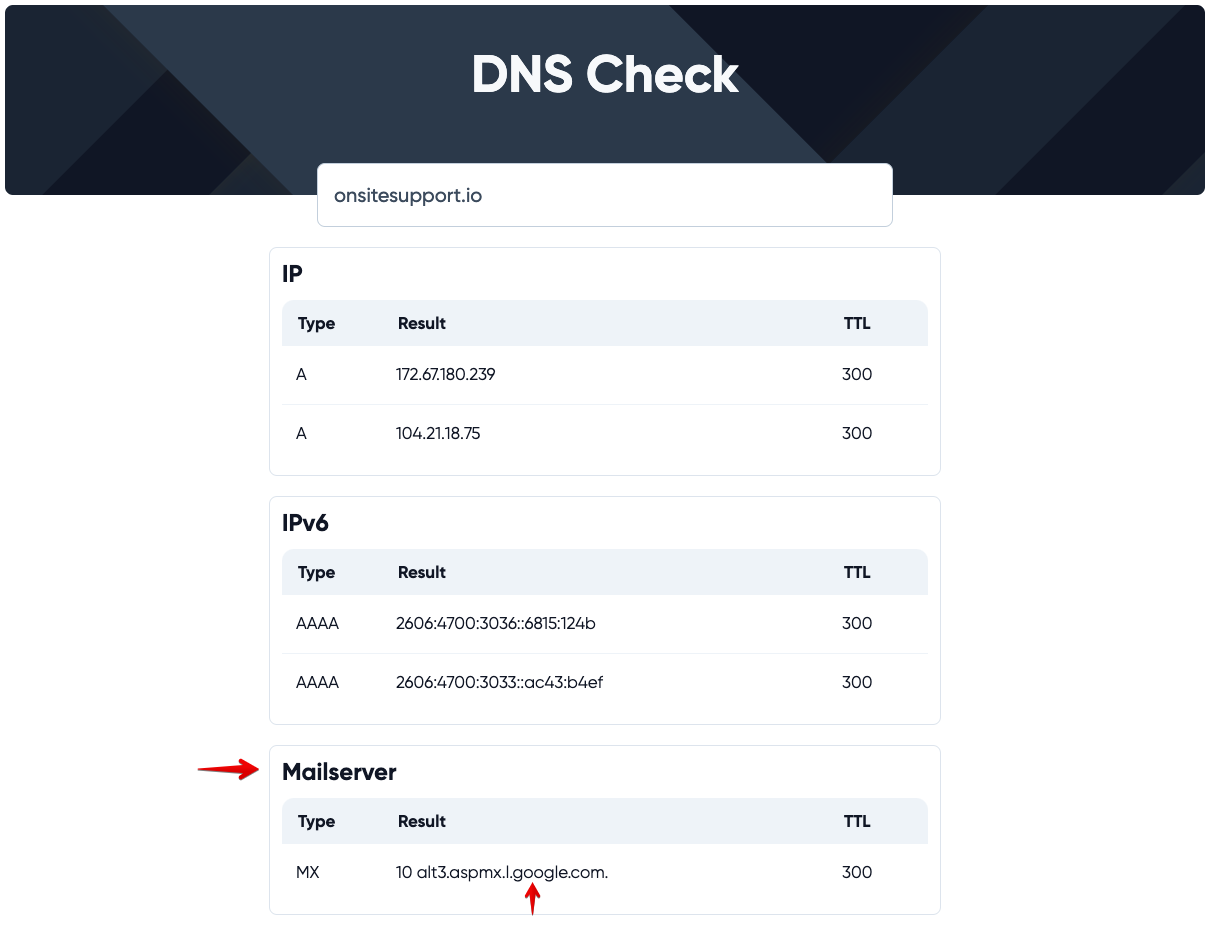Select the IP address 104.21.18.75
Screen dimensions: 1210x933
pyautogui.click(x=438, y=433)
